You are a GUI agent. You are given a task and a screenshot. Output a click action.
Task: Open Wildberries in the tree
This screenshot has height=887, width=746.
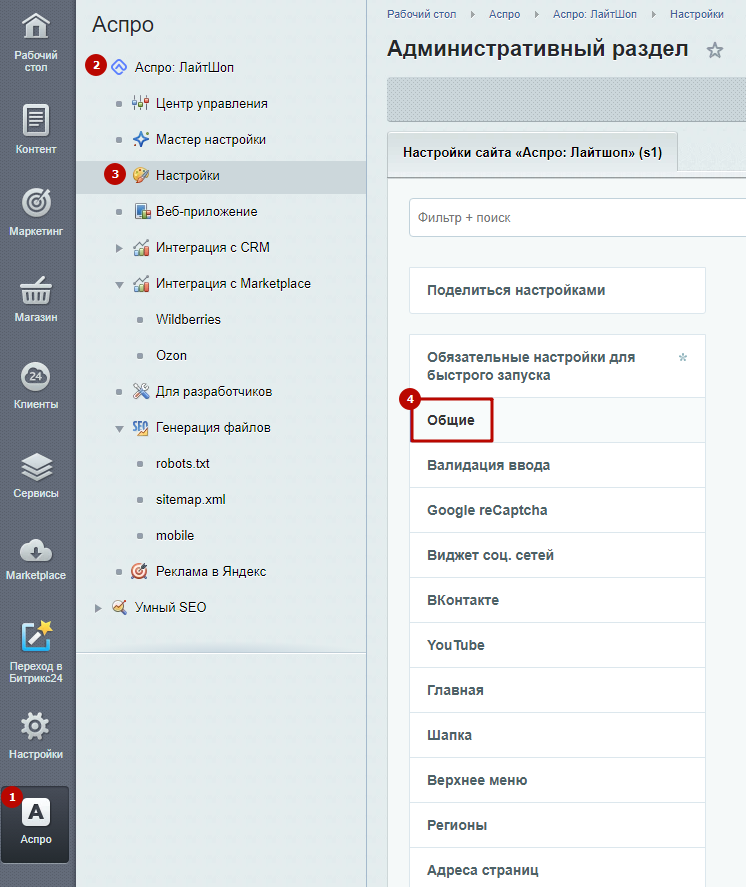188,320
